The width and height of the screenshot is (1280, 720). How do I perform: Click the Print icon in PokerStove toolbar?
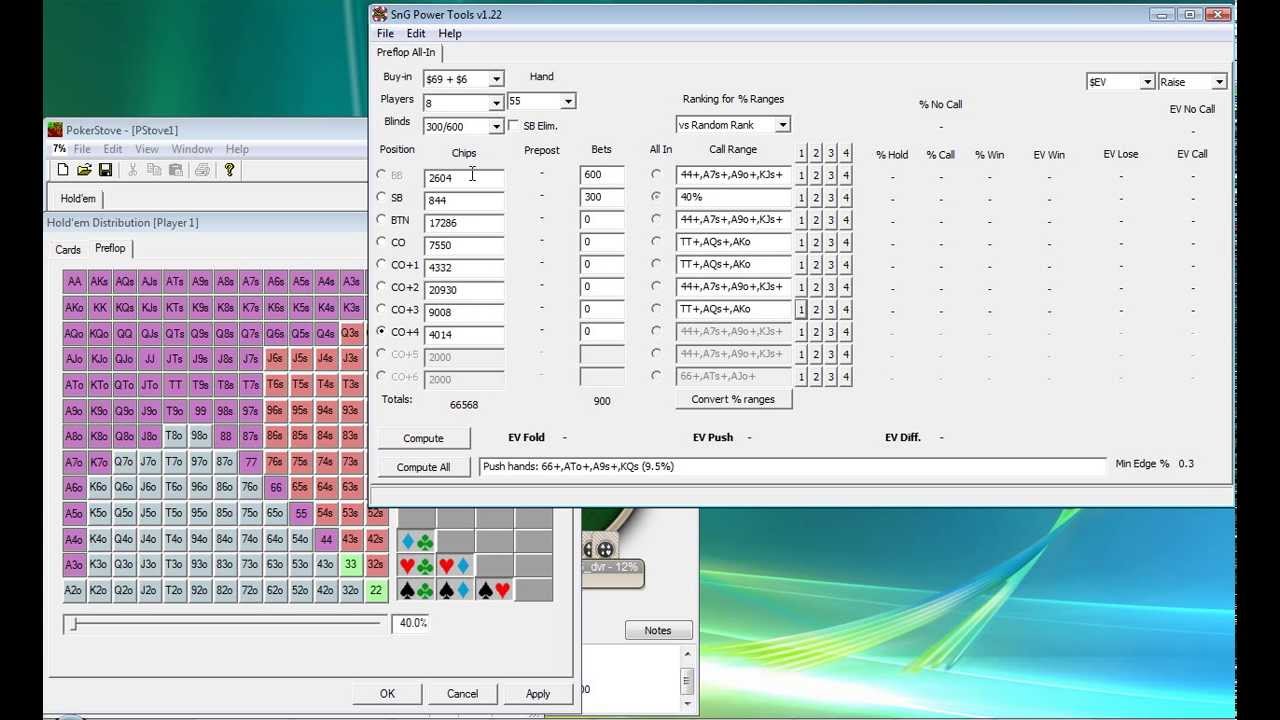202,171
